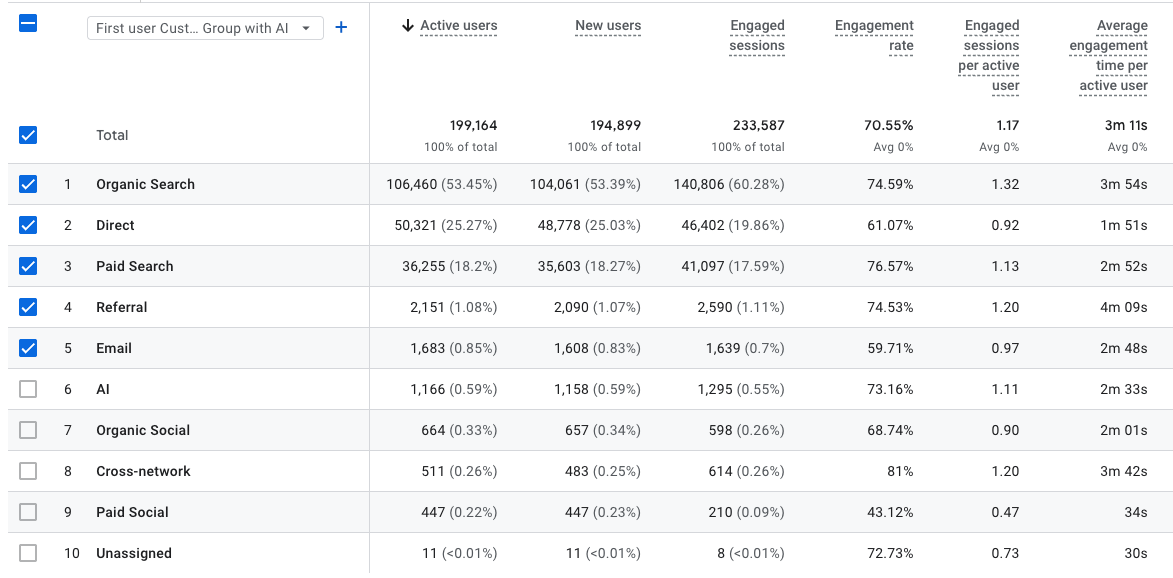Uncheck the Paid Search row checkbox

[28, 266]
